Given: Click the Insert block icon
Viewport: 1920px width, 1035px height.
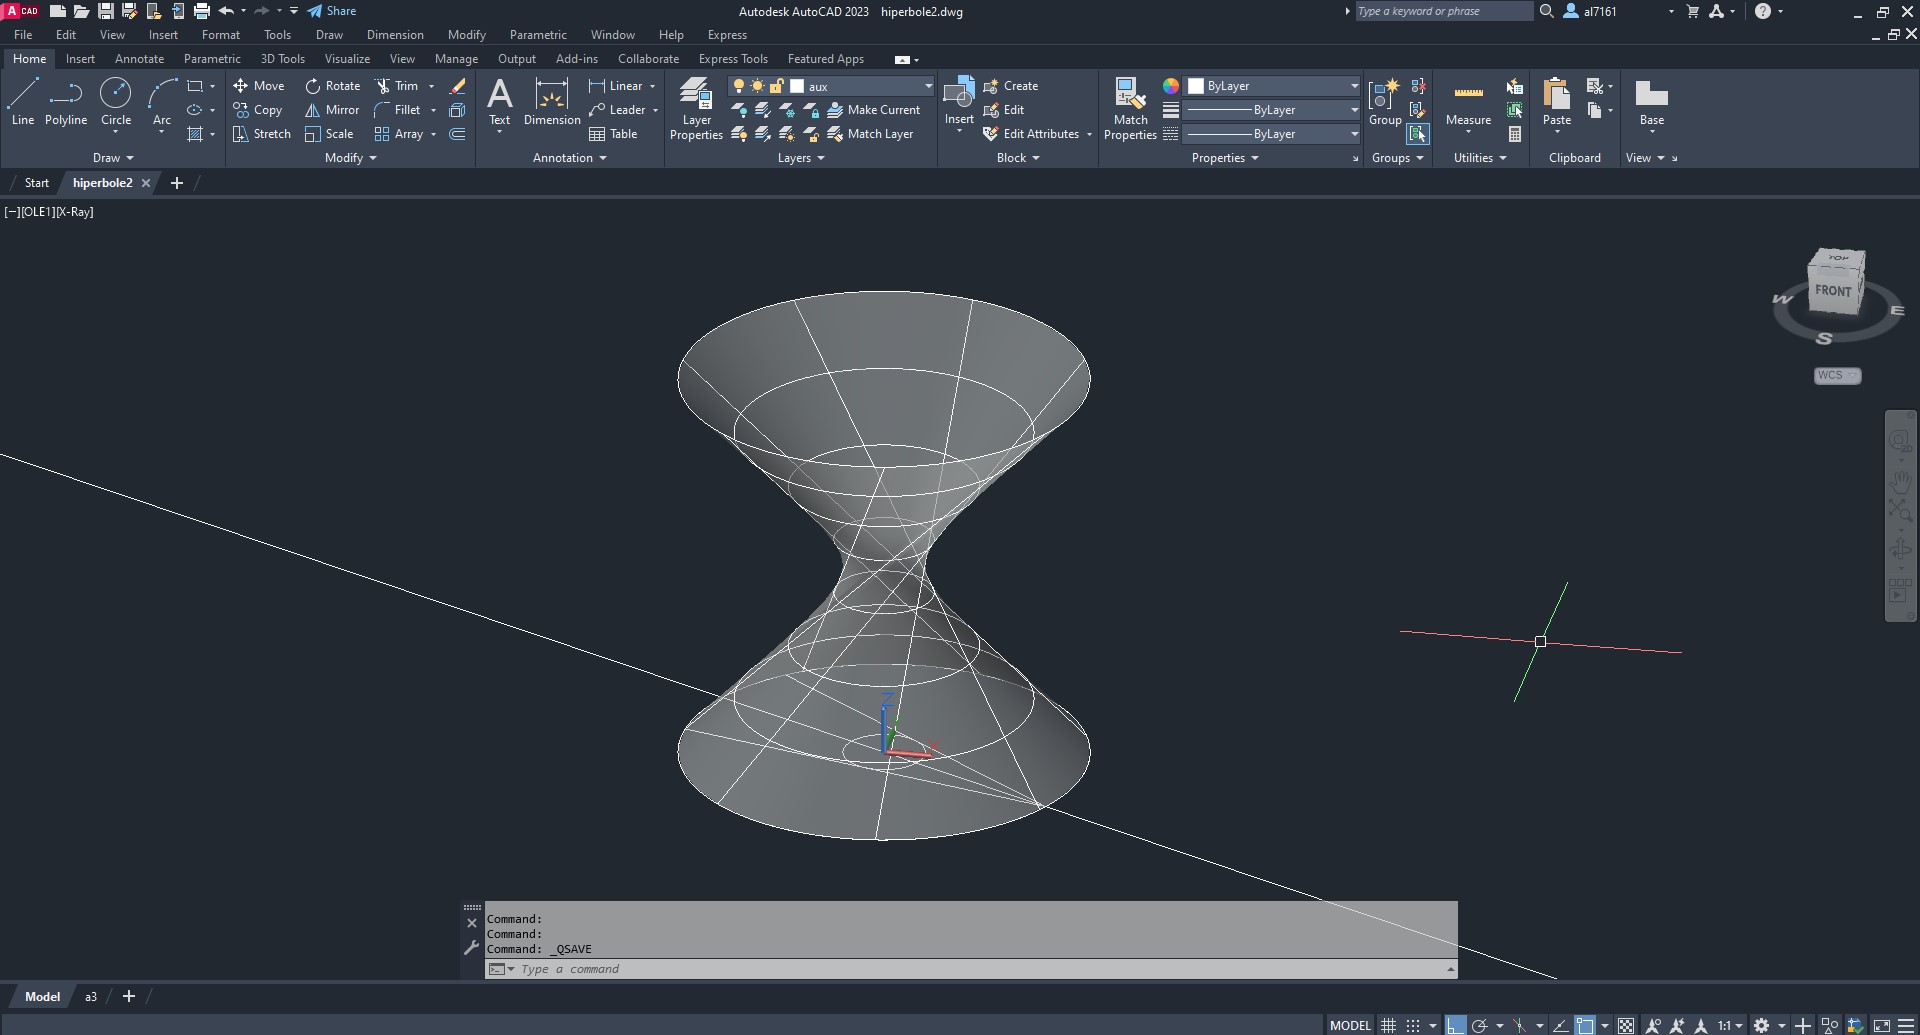Looking at the screenshot, I should 959,94.
